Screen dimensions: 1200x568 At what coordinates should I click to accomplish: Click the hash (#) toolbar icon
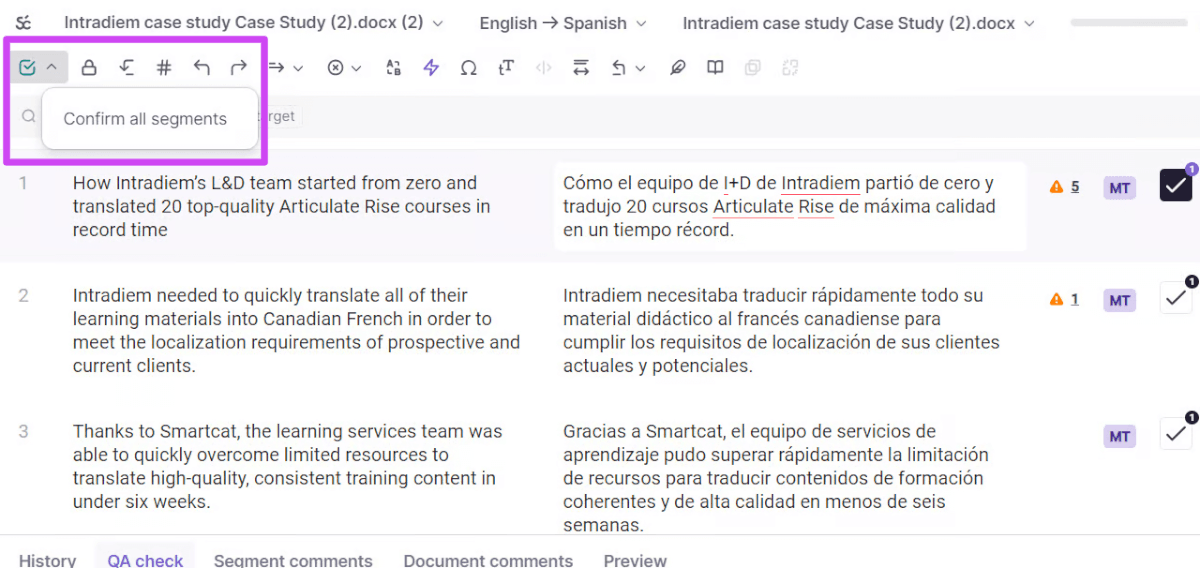pyautogui.click(x=164, y=68)
